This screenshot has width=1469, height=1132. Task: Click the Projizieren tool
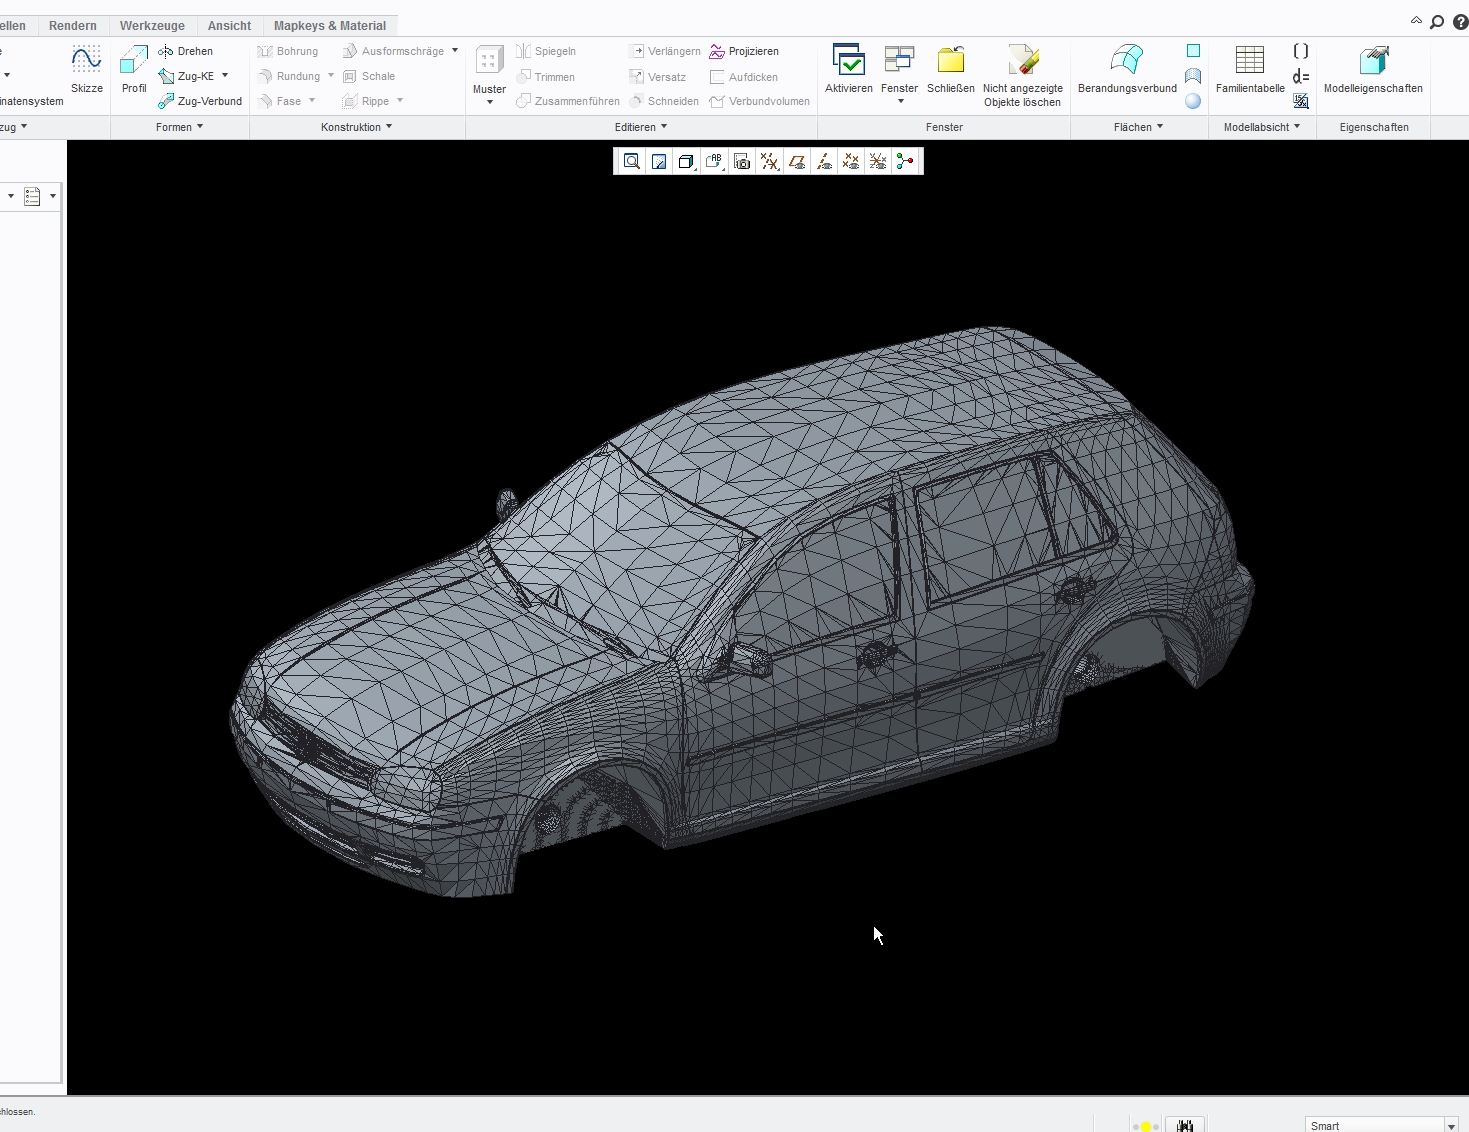[x=744, y=51]
